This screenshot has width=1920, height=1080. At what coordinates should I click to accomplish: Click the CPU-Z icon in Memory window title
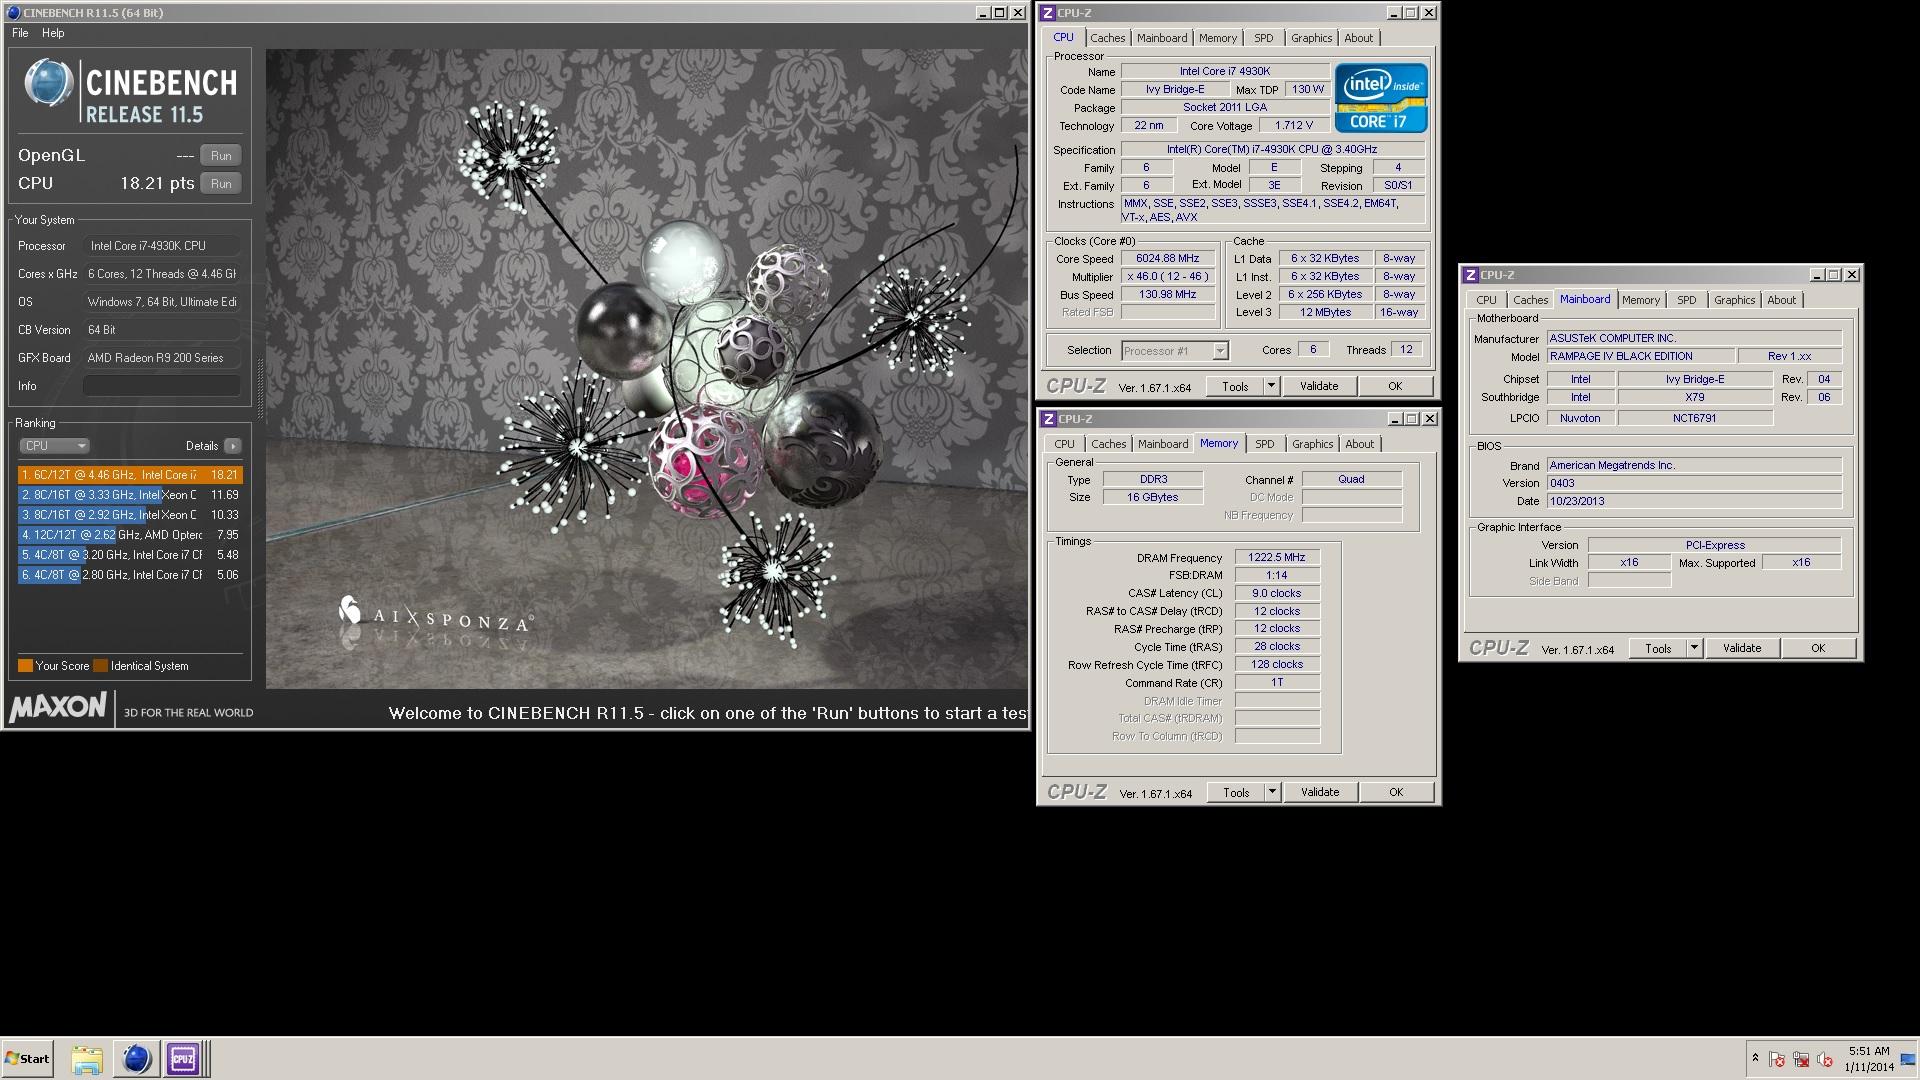pos(1048,419)
